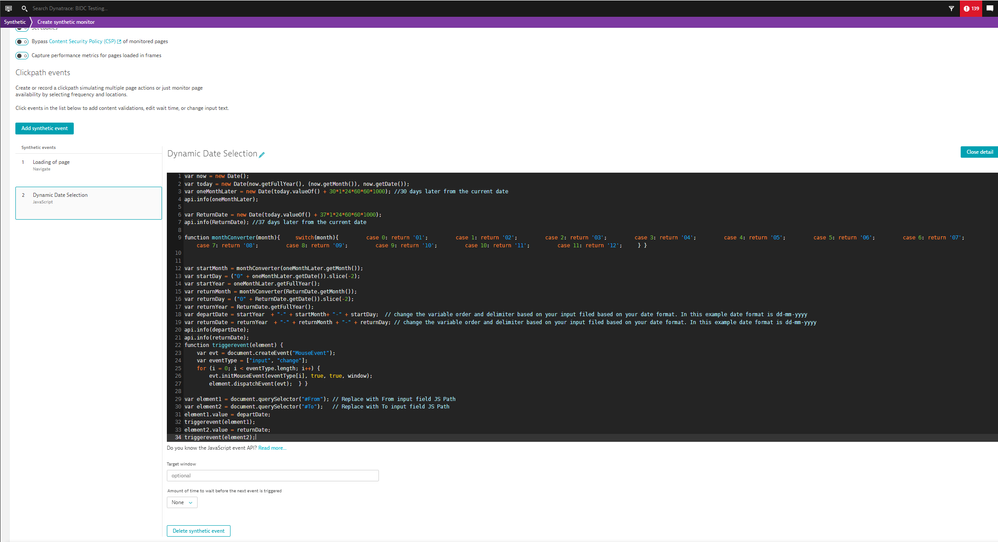The width and height of the screenshot is (998, 542).
Task: Click Add synthetic event button
Action: tap(44, 129)
